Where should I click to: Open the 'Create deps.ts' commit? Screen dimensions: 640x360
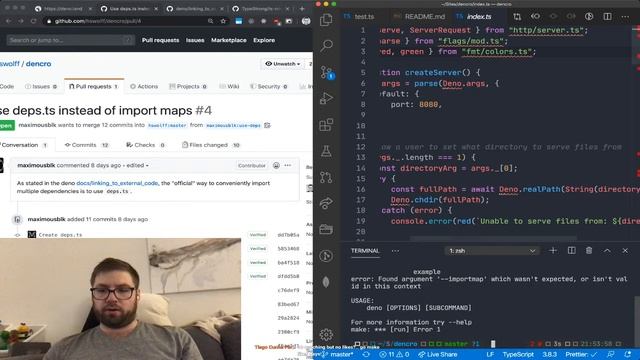coord(60,235)
